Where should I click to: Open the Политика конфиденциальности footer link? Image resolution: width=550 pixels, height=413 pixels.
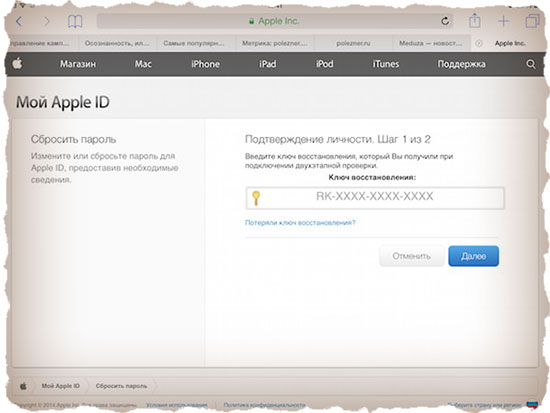(264, 405)
